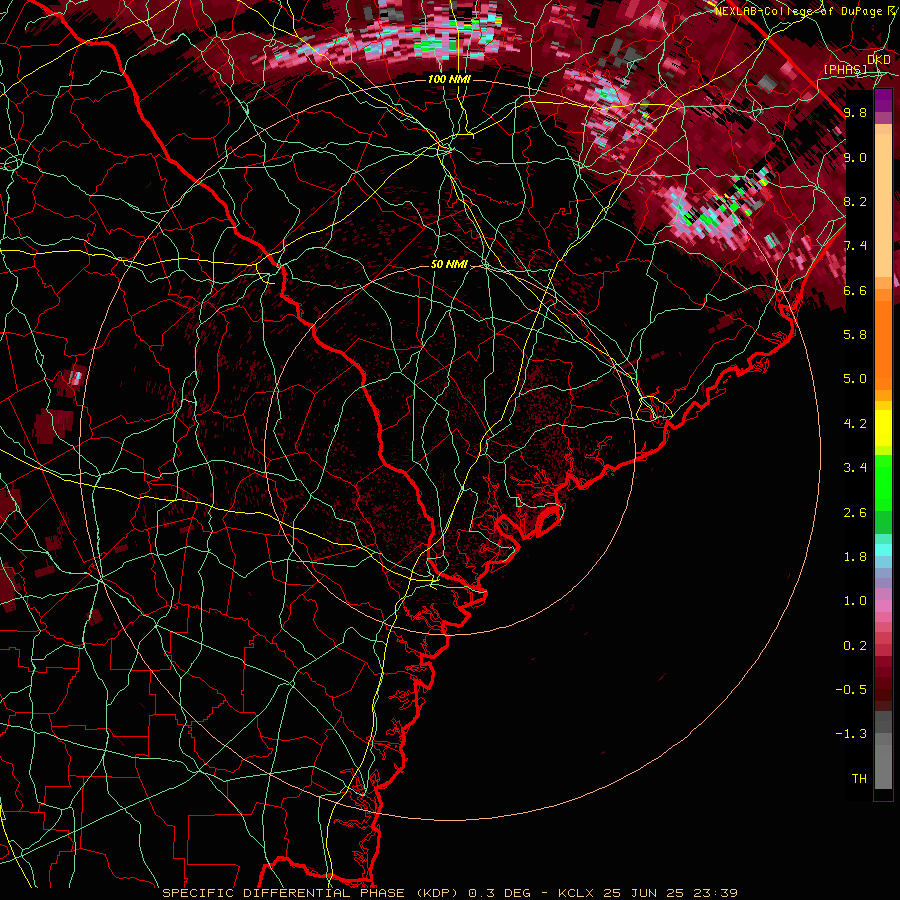Click the 2.6 value on the color scale
The width and height of the screenshot is (900, 900).
pos(855,513)
